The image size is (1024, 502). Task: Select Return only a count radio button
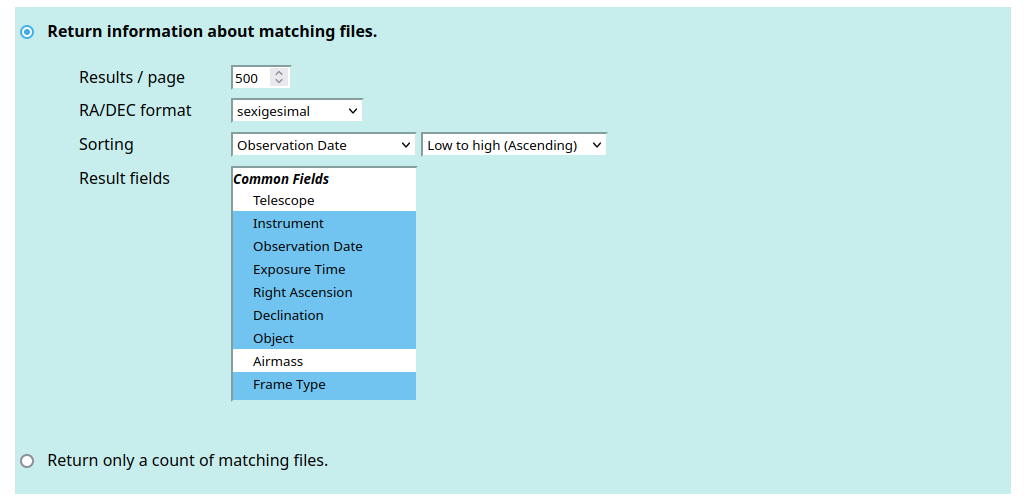[27, 461]
